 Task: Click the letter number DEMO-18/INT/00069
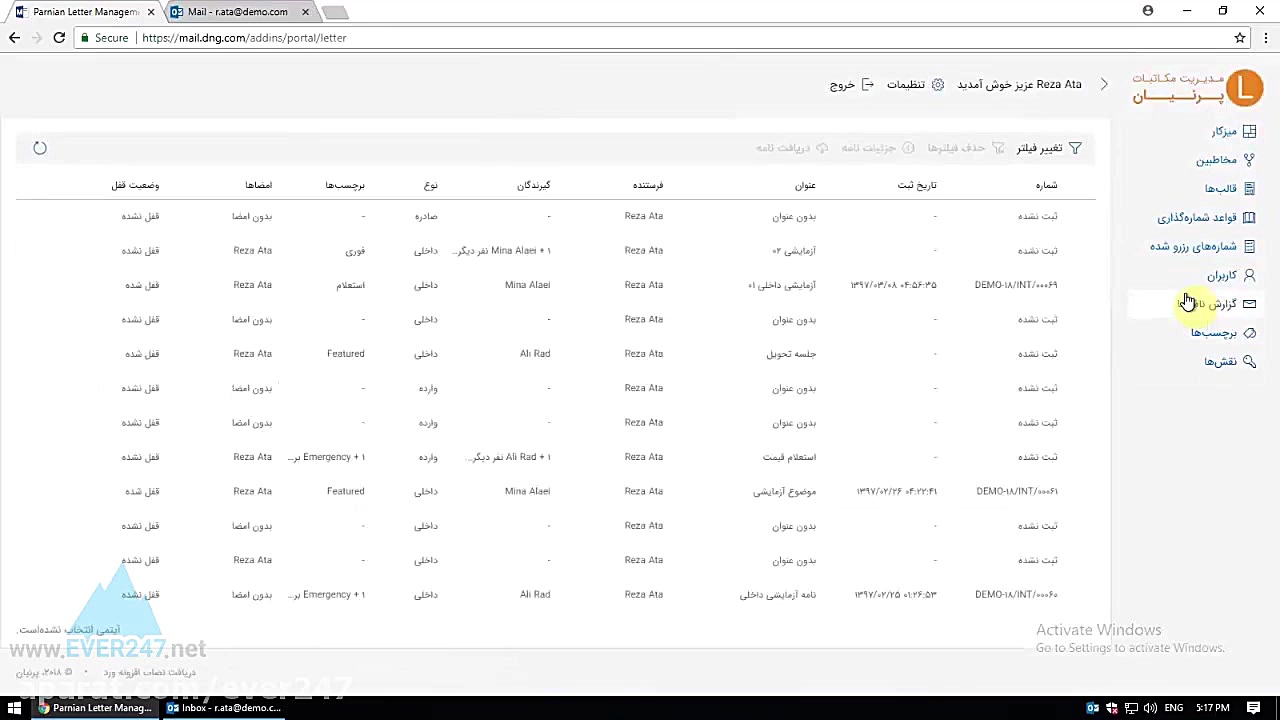point(1016,285)
